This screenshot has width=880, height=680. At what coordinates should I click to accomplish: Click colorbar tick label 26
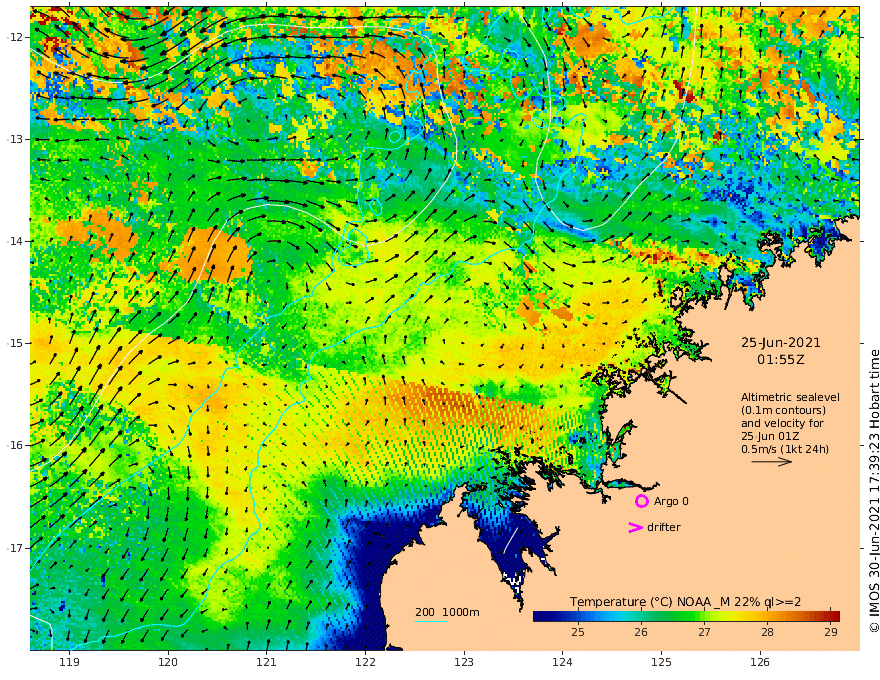tap(641, 632)
